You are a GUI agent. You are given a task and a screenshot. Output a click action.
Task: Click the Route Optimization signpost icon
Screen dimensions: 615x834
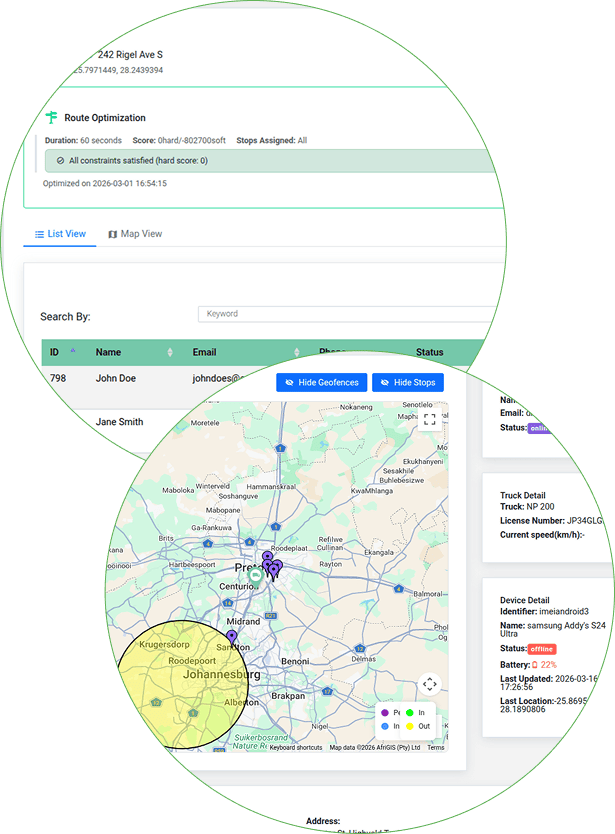click(51, 118)
